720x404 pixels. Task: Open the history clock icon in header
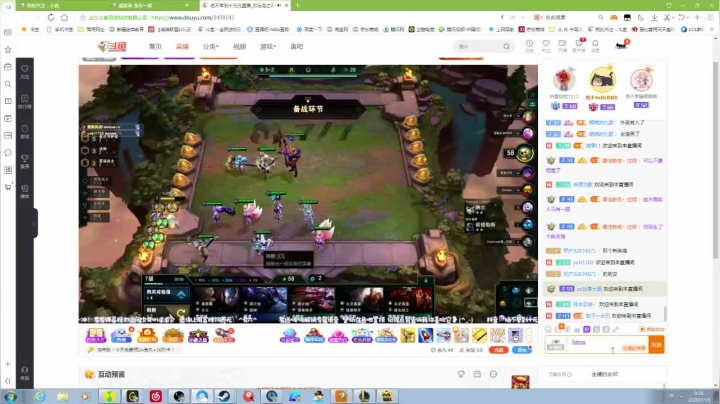(529, 45)
